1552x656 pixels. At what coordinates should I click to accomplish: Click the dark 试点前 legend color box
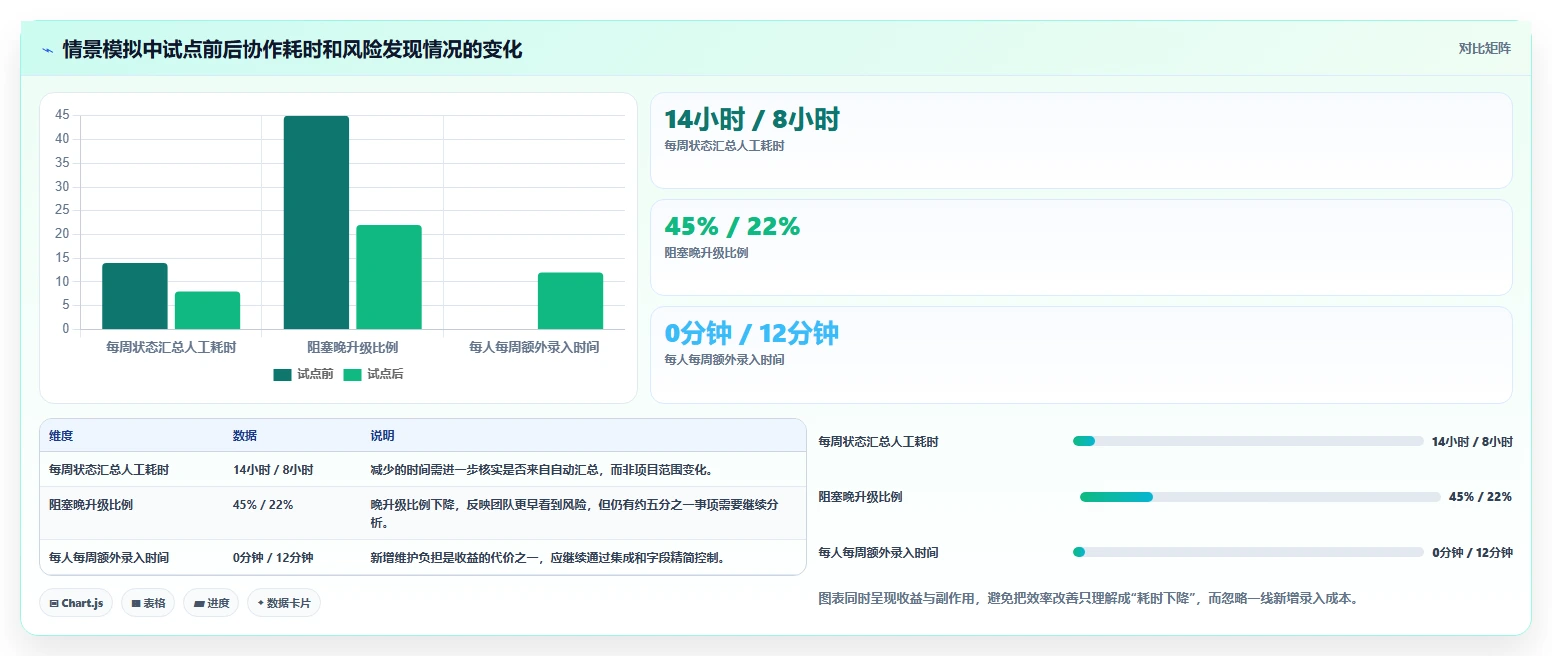coord(282,375)
